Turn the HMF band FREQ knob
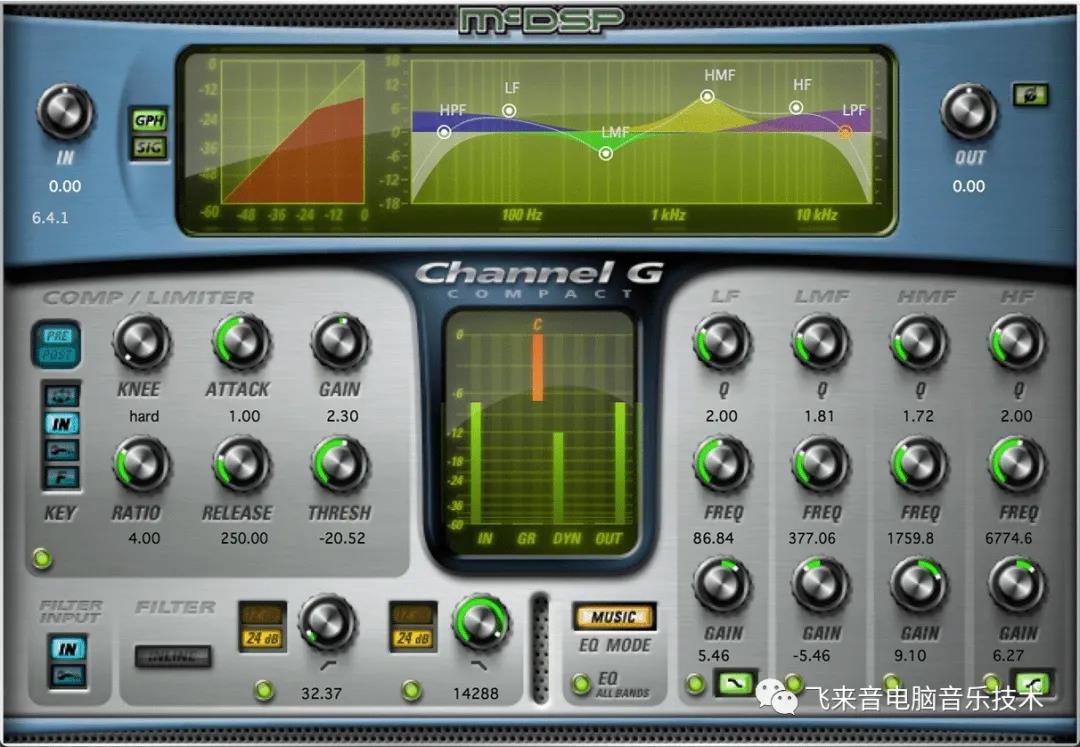 tap(919, 464)
